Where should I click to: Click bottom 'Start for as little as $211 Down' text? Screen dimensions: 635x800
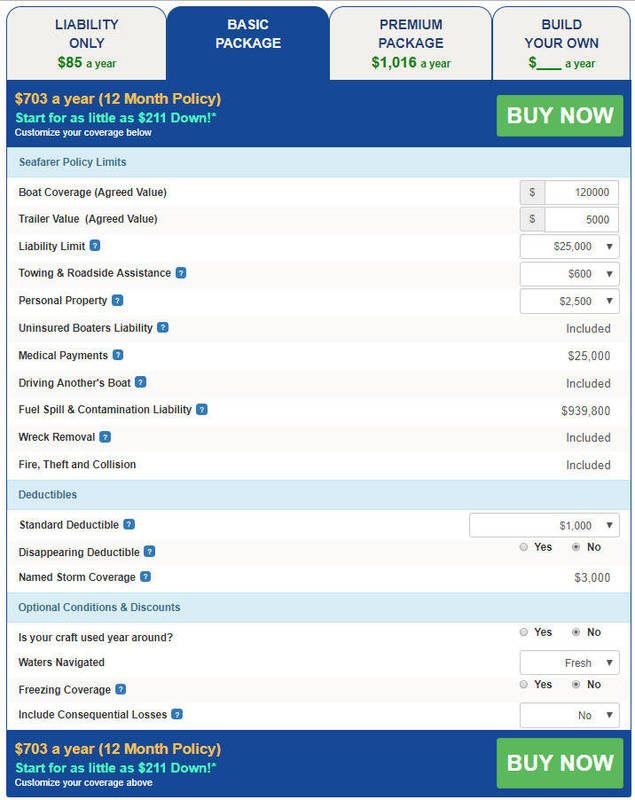(x=116, y=767)
